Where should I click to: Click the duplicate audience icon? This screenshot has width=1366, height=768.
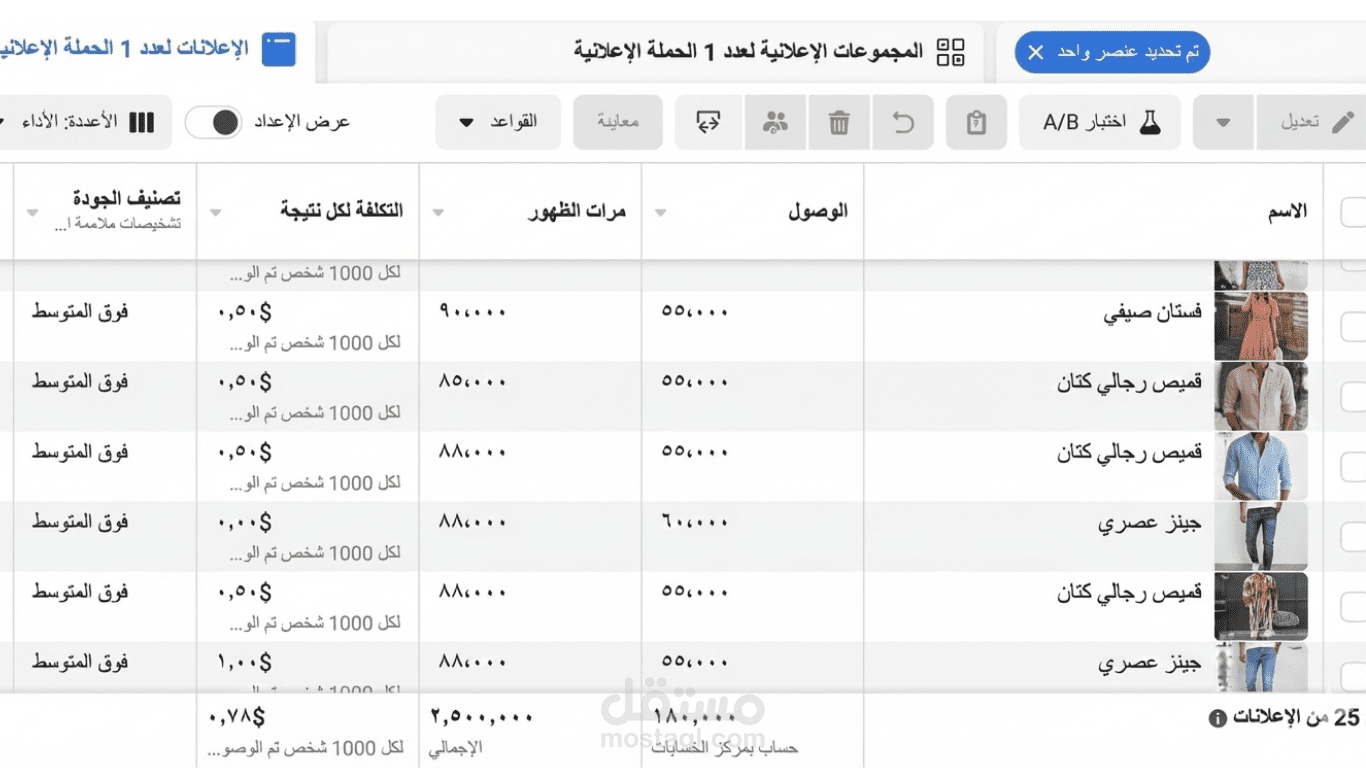(775, 122)
